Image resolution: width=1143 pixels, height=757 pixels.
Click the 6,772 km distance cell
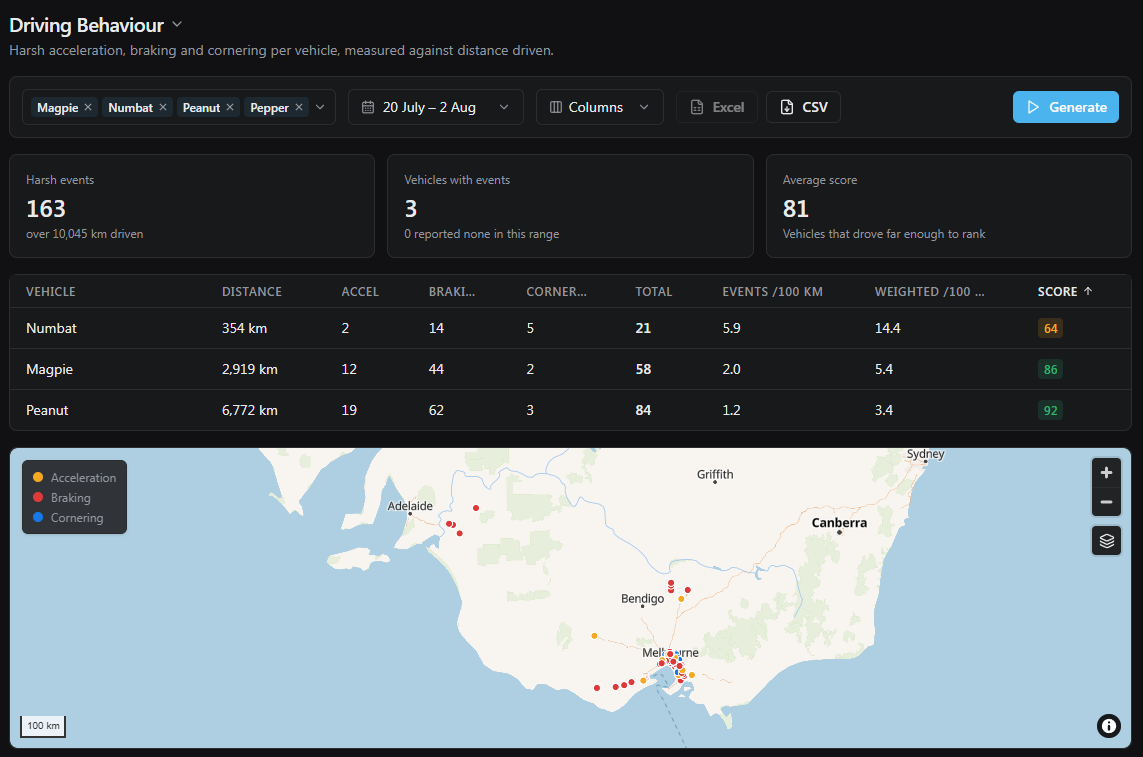point(249,410)
